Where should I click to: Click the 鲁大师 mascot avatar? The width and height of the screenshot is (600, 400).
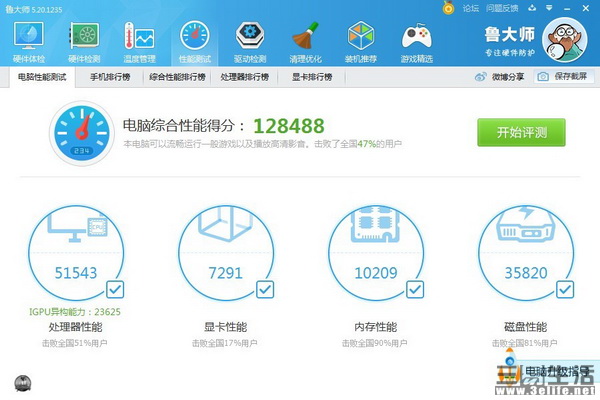coord(565,40)
